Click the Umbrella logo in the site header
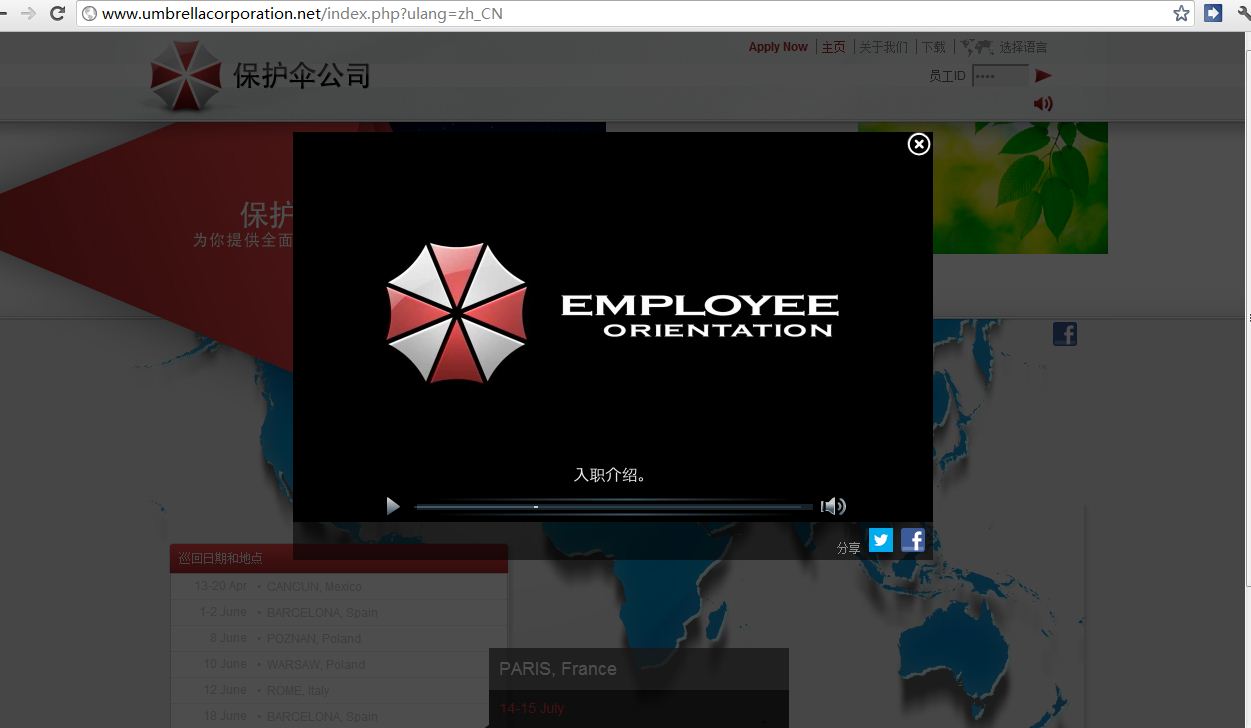The image size is (1251, 728). pos(185,76)
